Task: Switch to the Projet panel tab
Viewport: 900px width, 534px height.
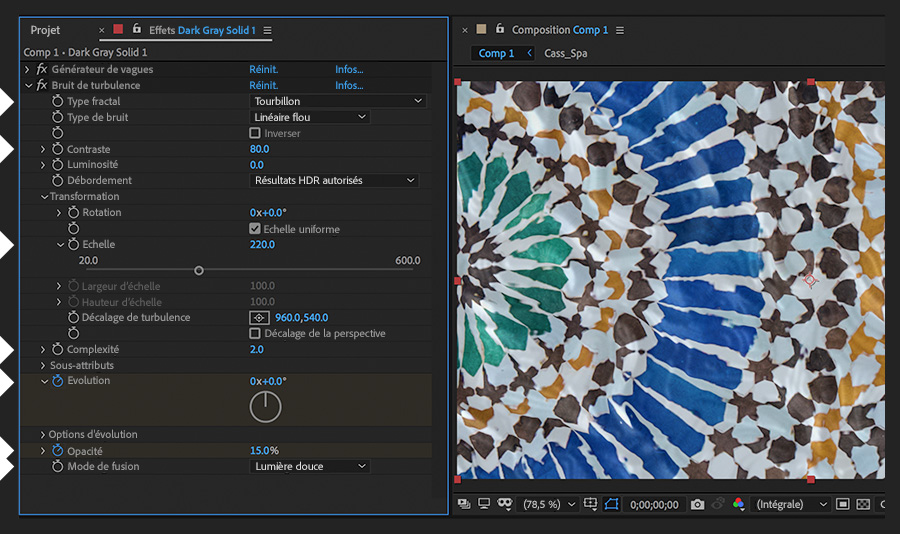Action: pyautogui.click(x=45, y=31)
